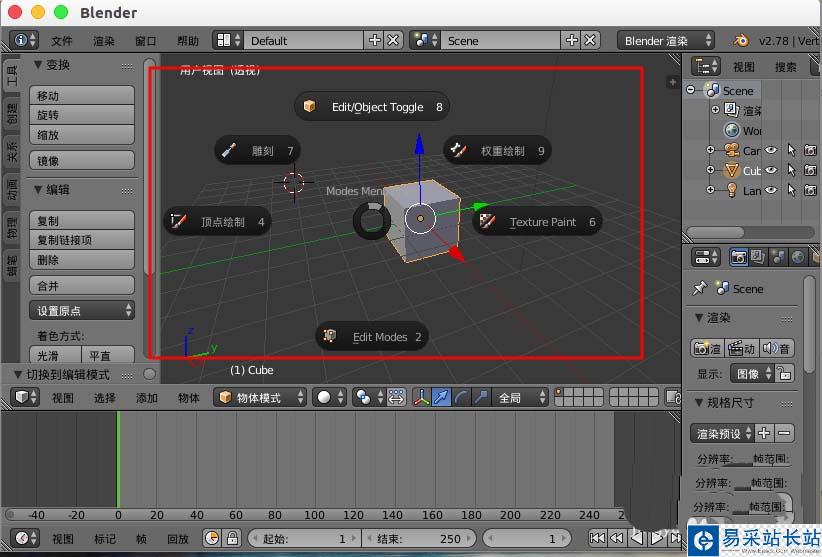Toggle Lamp visibility eye in outliner
The width and height of the screenshot is (822, 557).
pyautogui.click(x=771, y=190)
